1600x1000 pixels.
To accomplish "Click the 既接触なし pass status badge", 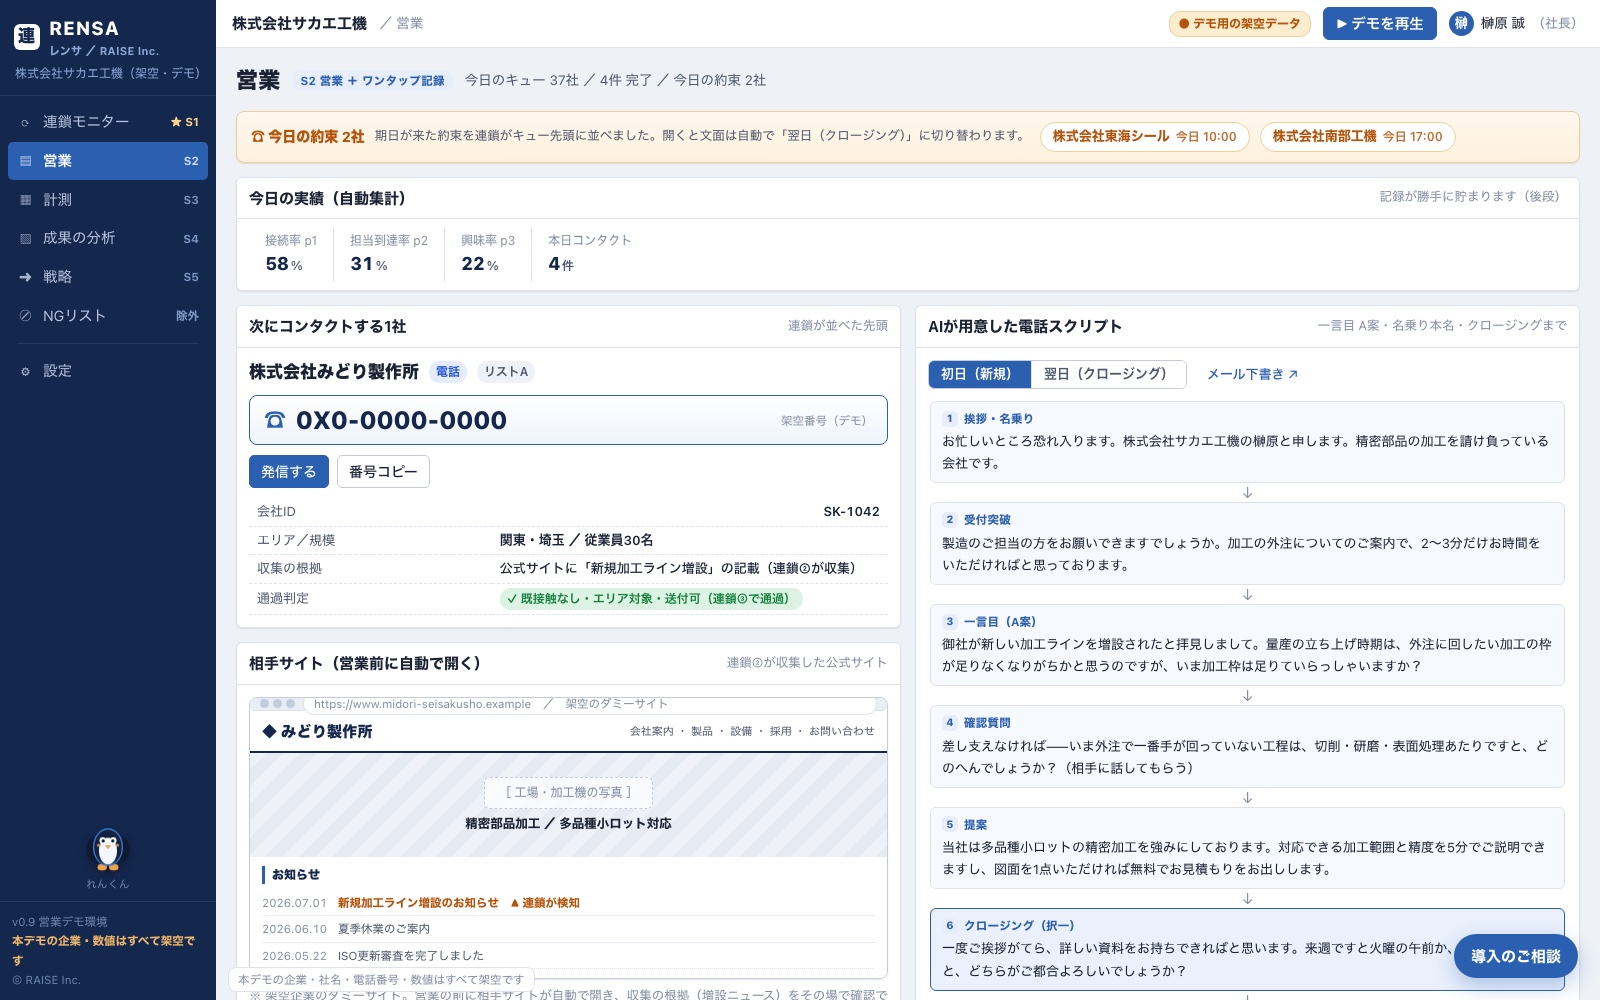I will point(651,599).
